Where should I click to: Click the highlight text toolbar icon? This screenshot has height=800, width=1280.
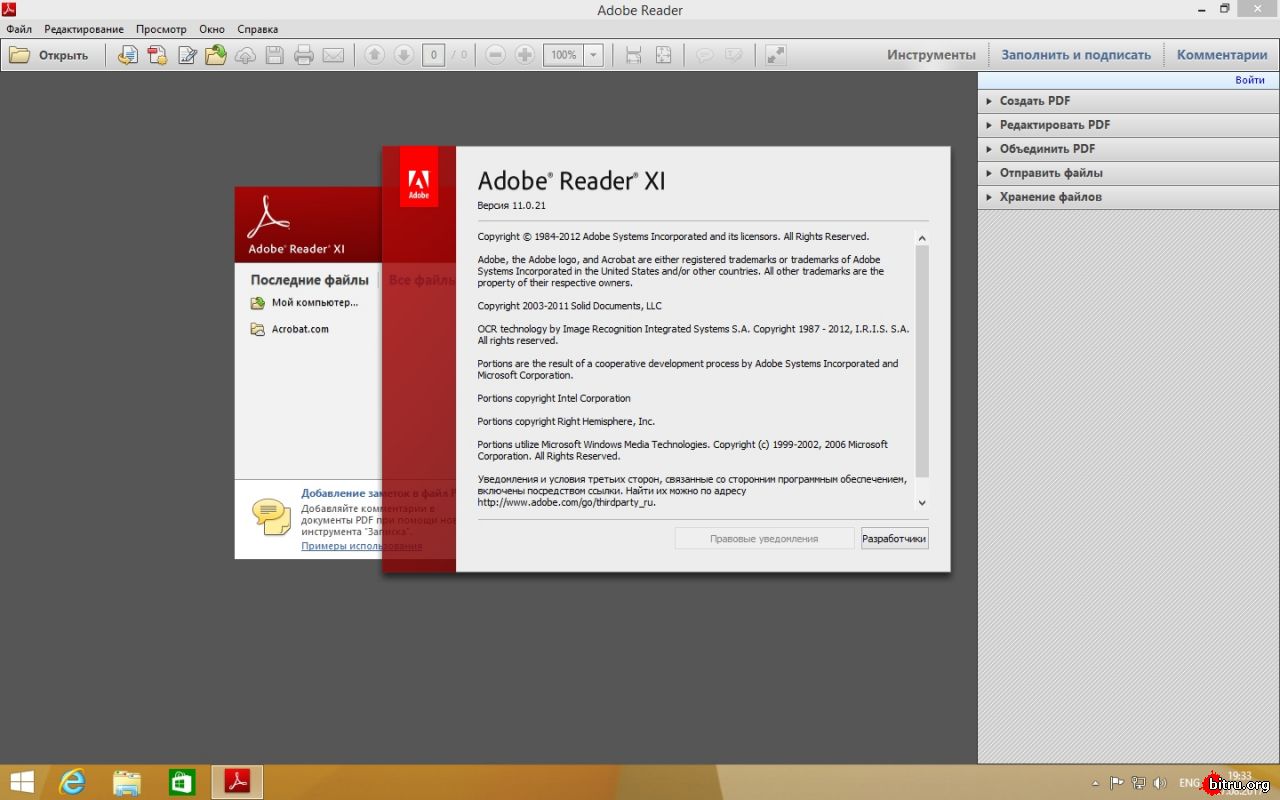pos(733,55)
